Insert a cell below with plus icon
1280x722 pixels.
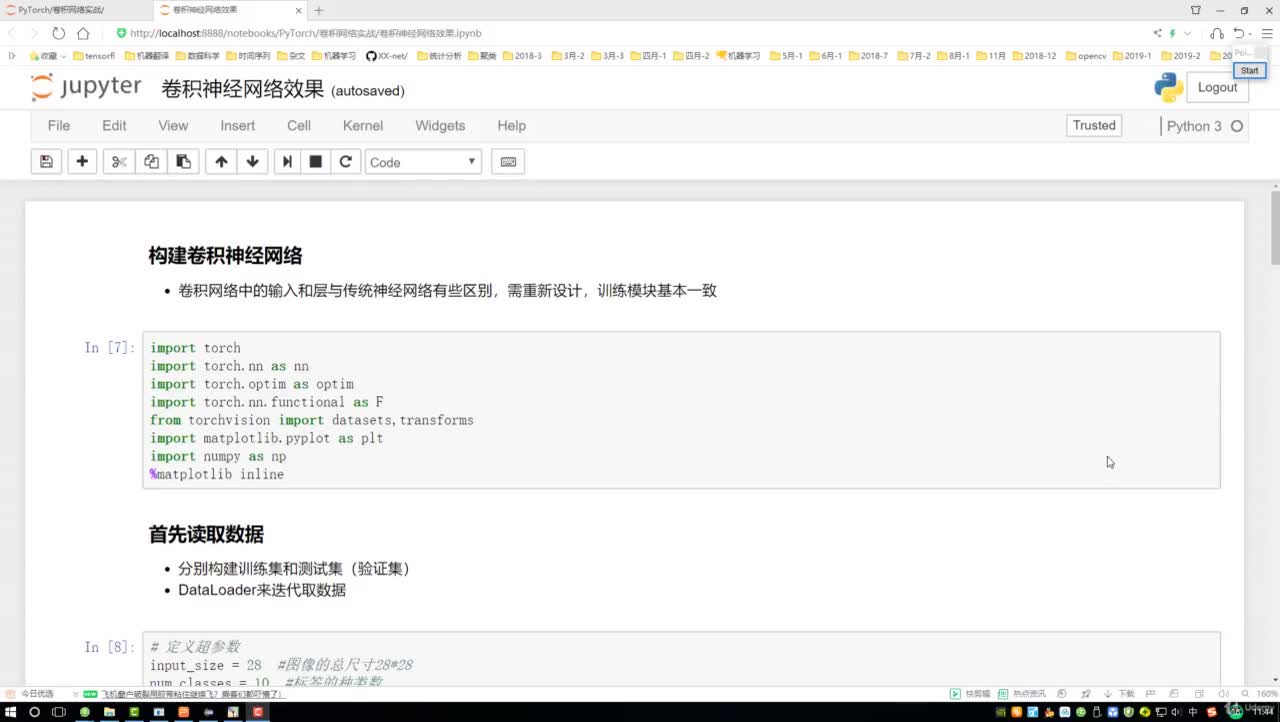(82, 162)
